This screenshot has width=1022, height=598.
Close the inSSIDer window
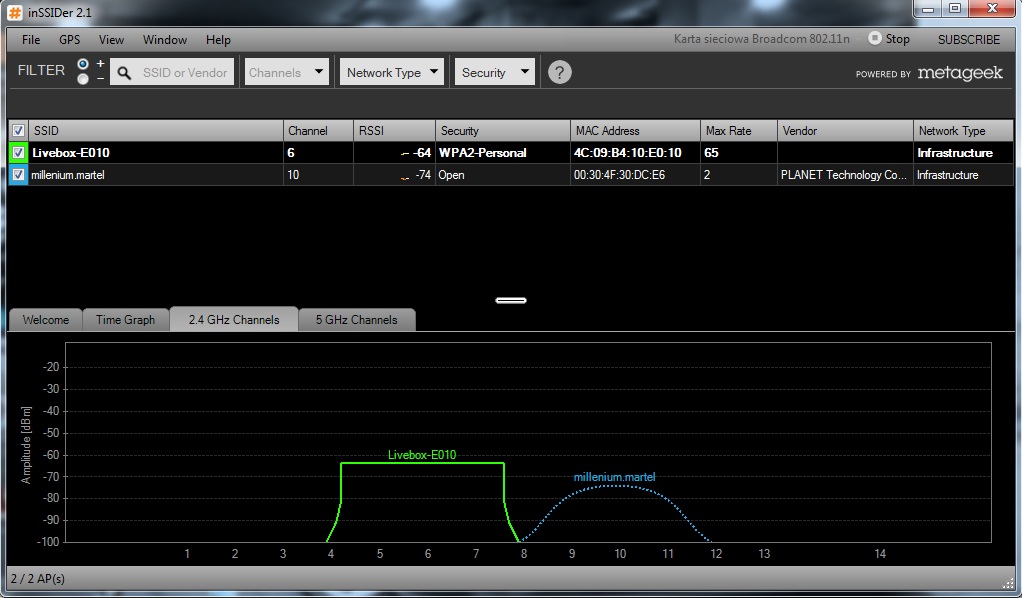(992, 9)
